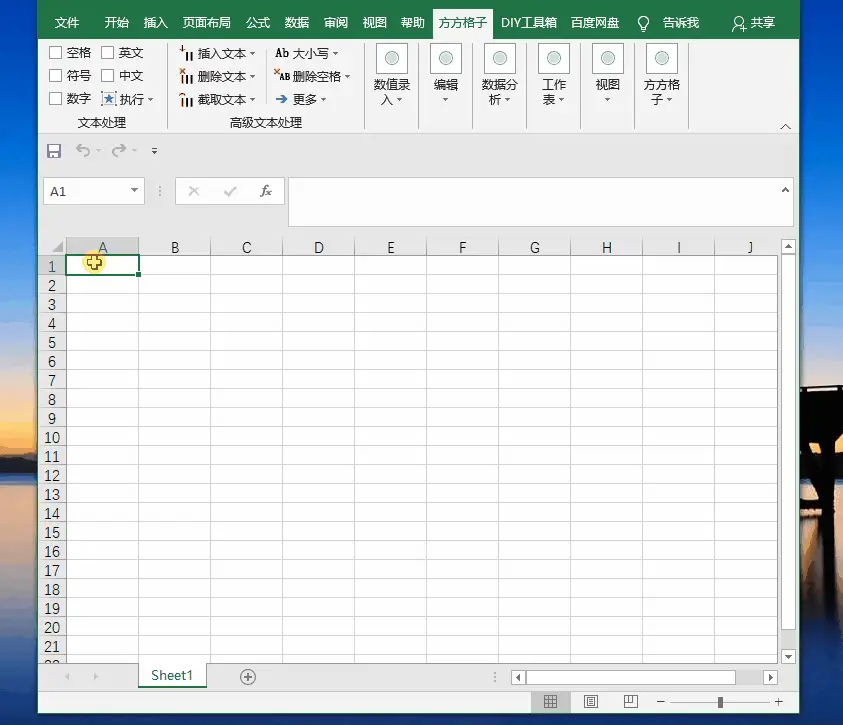Enable the 空格 checkbox
This screenshot has height=725, width=843.
pos(57,52)
